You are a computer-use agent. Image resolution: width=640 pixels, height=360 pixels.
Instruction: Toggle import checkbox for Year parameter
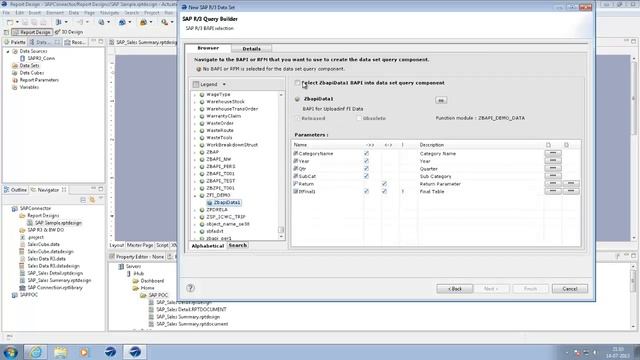tap(366, 161)
